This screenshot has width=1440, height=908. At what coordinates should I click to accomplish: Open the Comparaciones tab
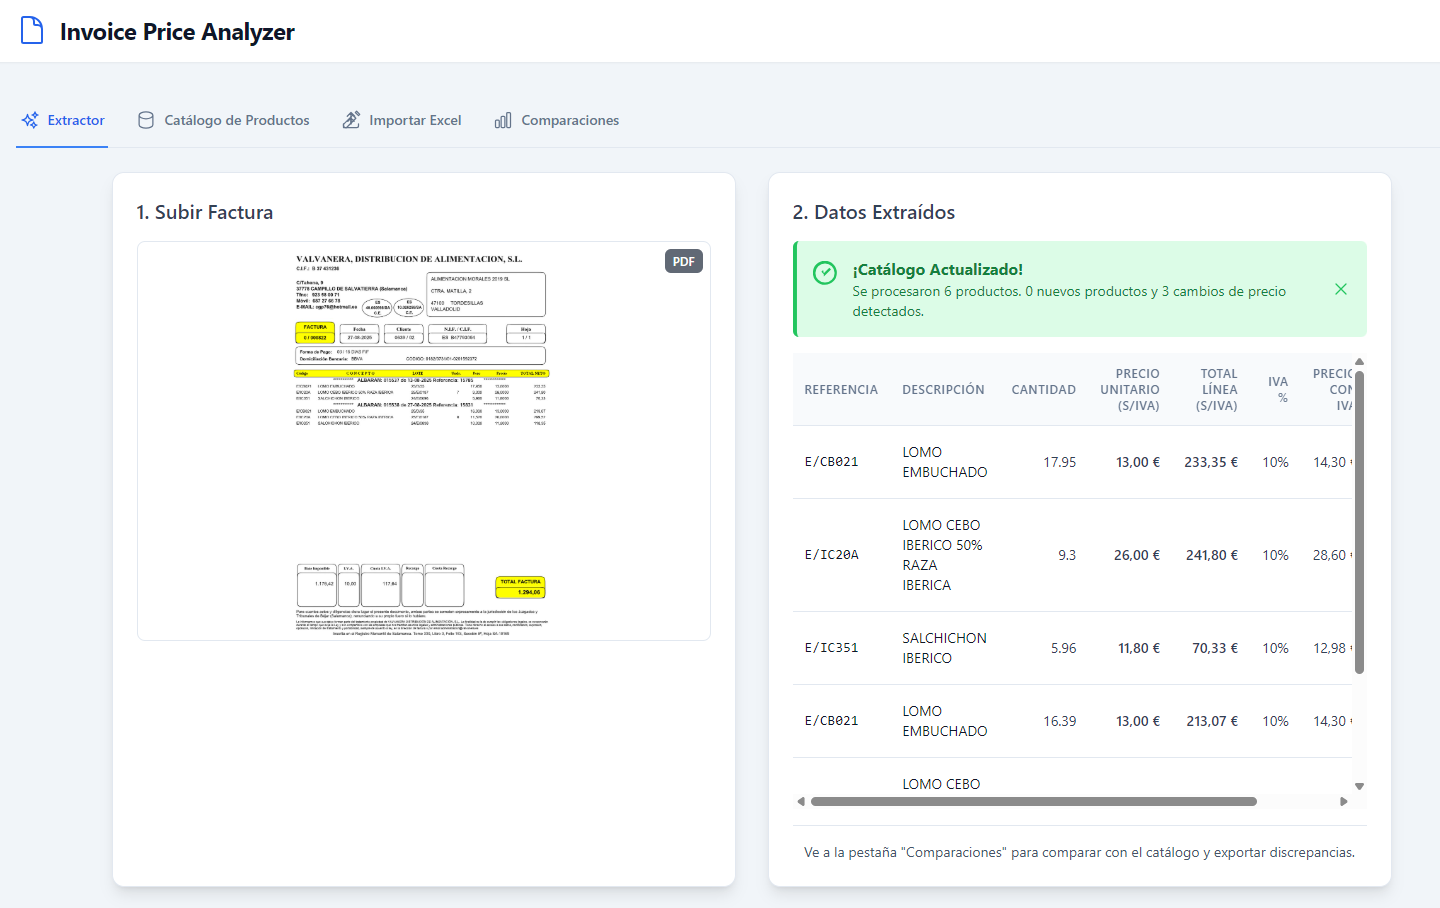click(557, 120)
